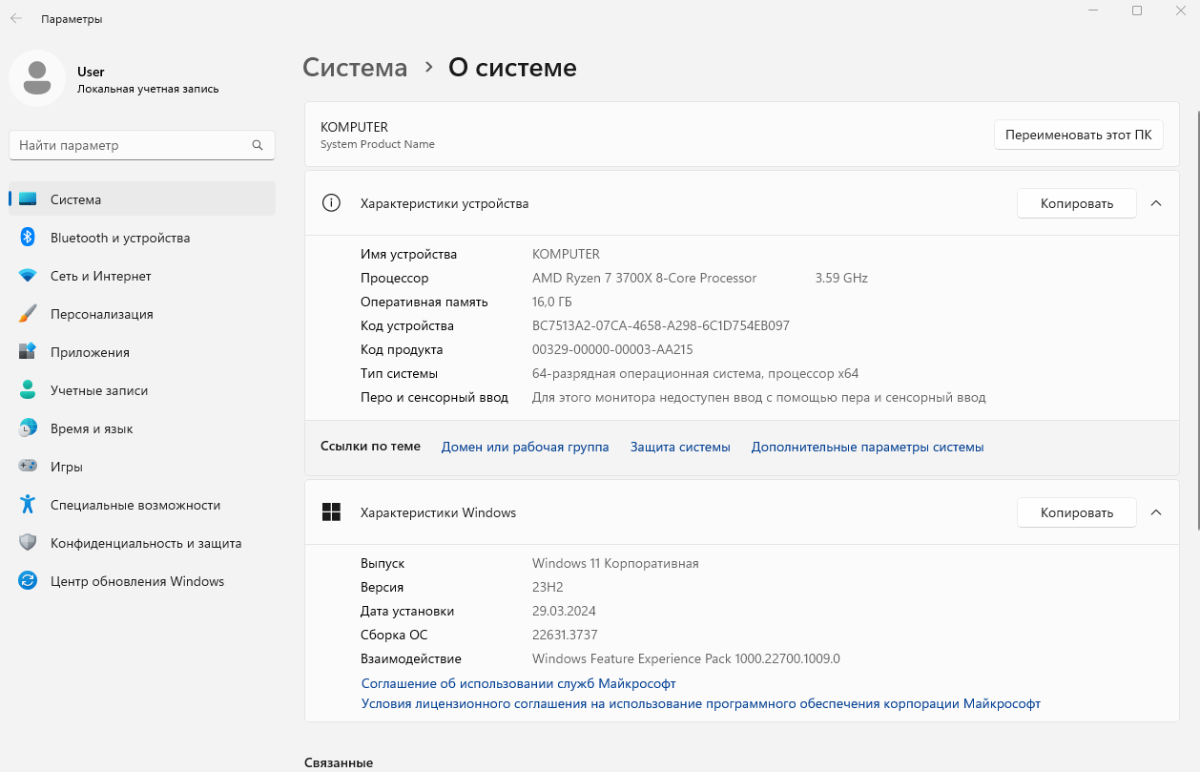Open Условия лицензионного соглашения link

pos(700,704)
